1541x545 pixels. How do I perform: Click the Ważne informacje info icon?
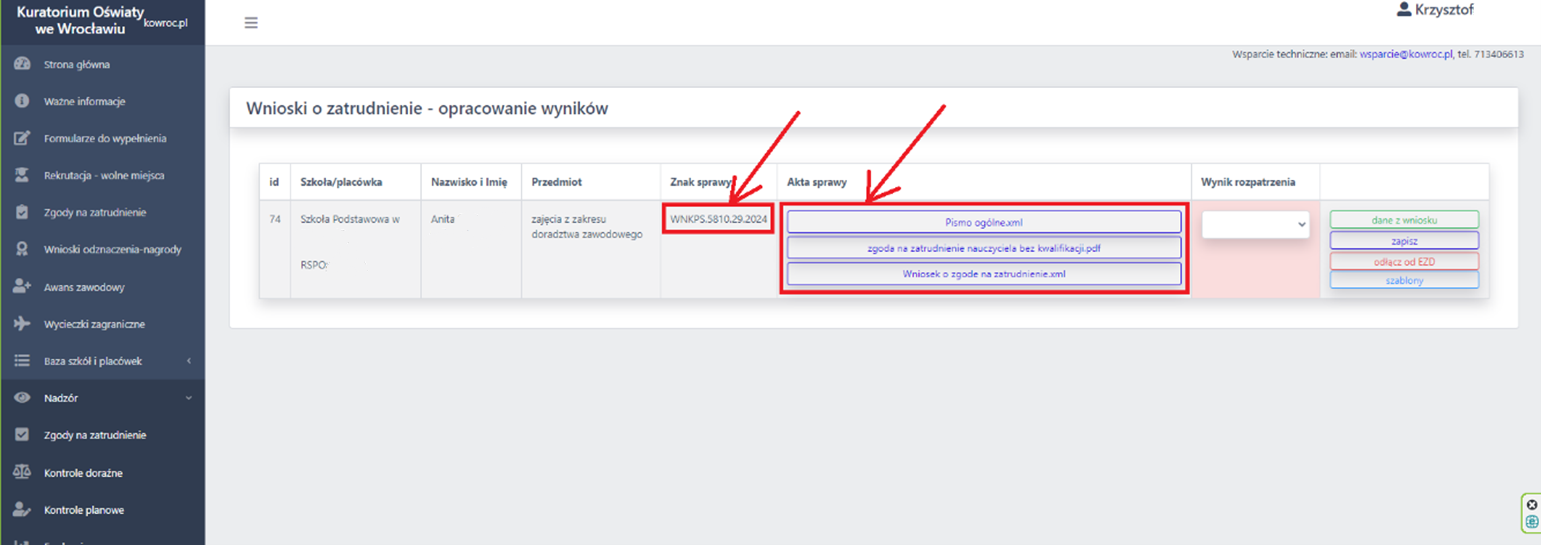click(x=22, y=101)
